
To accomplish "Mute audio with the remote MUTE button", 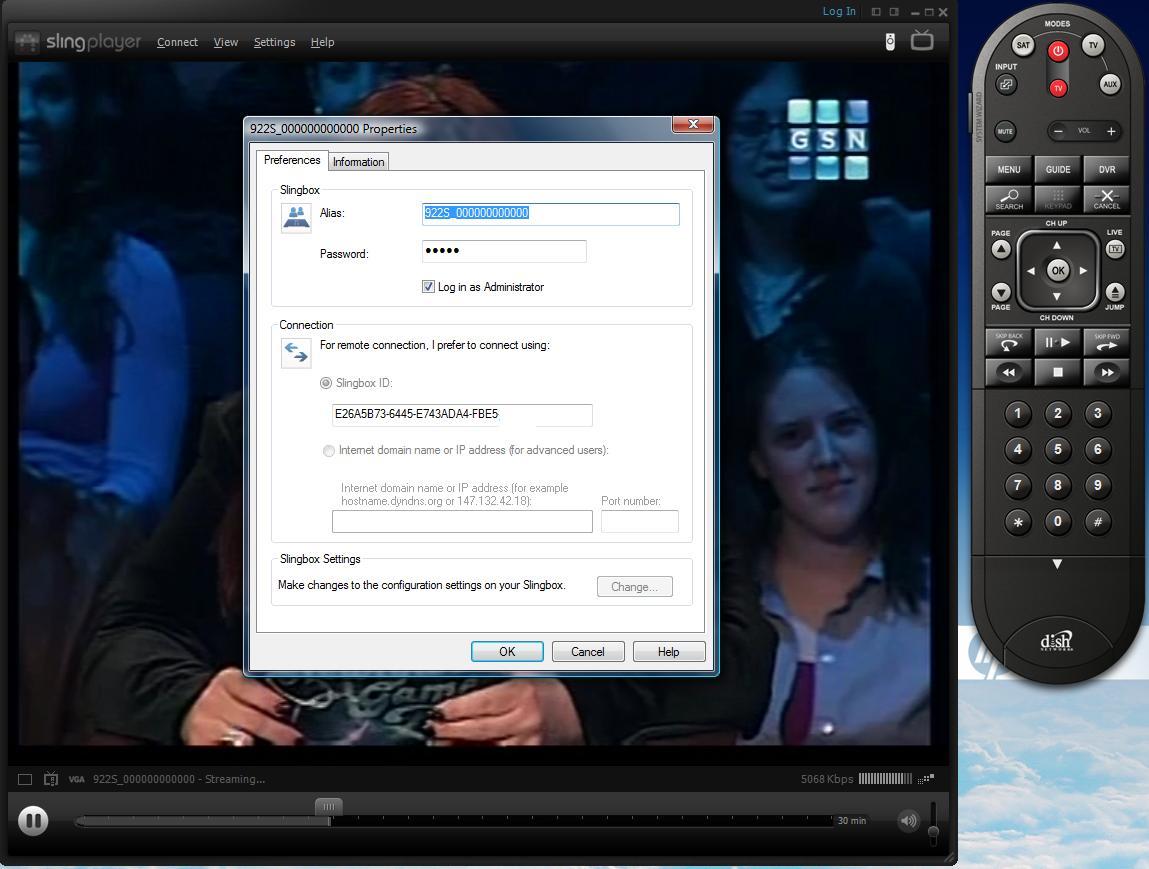I will pos(1005,131).
